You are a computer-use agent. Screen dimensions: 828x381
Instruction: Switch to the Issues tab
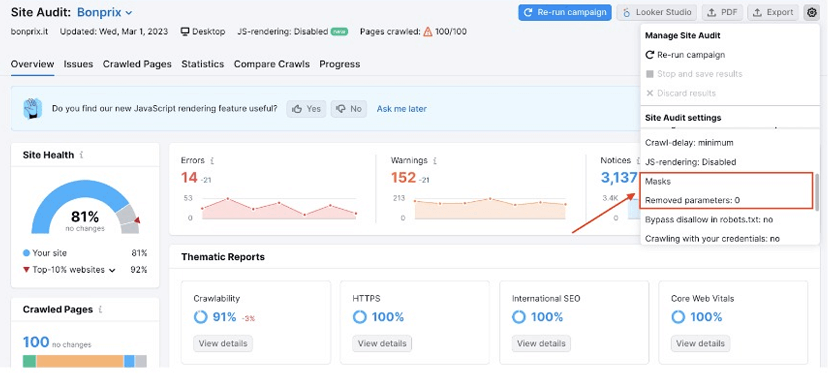78,64
